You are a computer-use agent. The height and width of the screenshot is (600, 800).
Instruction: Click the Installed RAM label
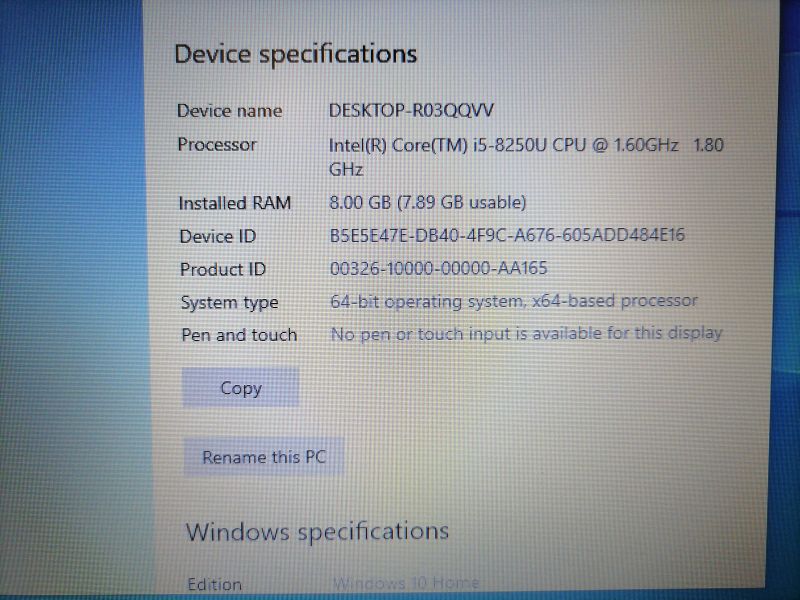pyautogui.click(x=235, y=203)
